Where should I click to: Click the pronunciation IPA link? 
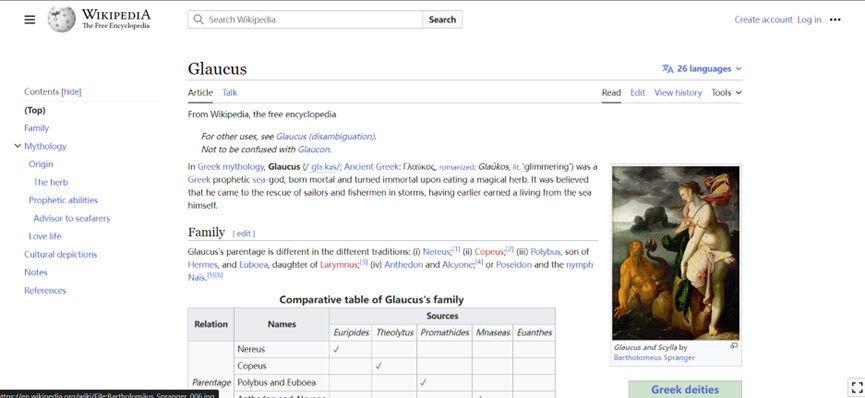[x=322, y=167]
